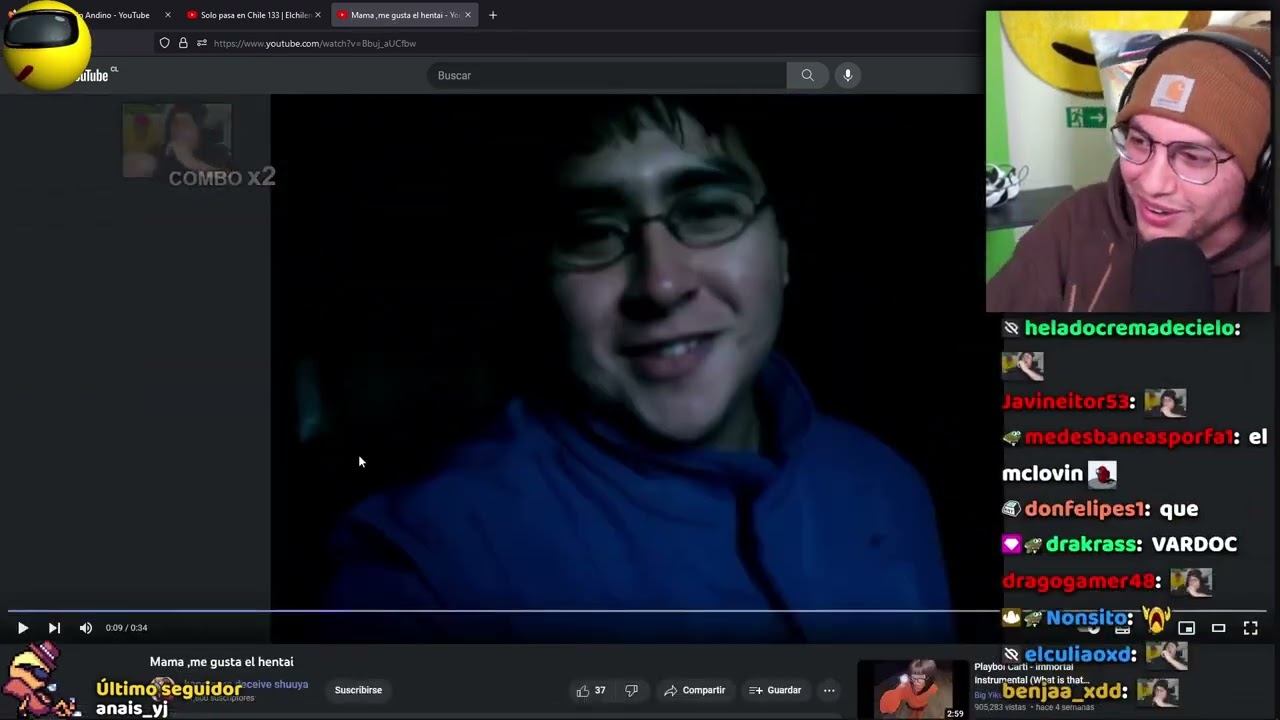Click the tracking protection shield icon
Image resolution: width=1280 pixels, height=720 pixels.
click(164, 43)
